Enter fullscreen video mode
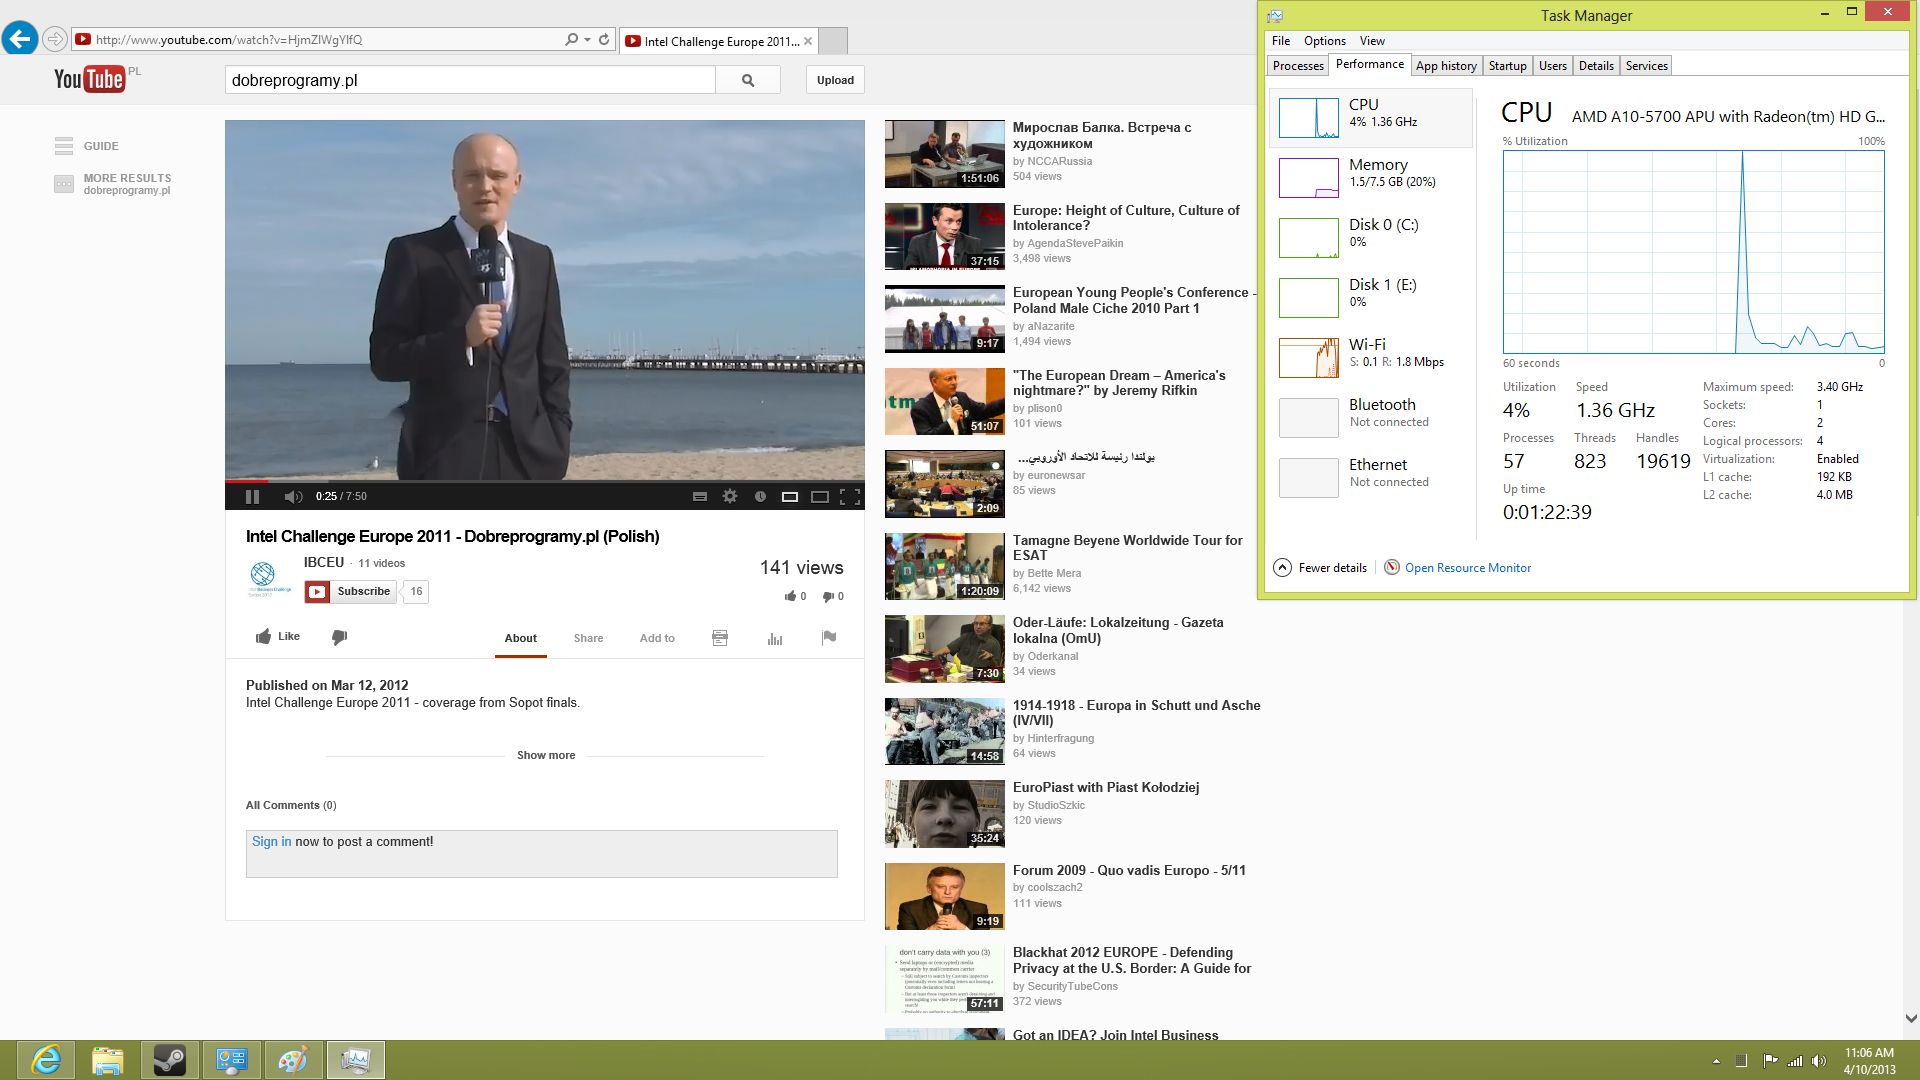The height and width of the screenshot is (1080, 1920). click(850, 496)
